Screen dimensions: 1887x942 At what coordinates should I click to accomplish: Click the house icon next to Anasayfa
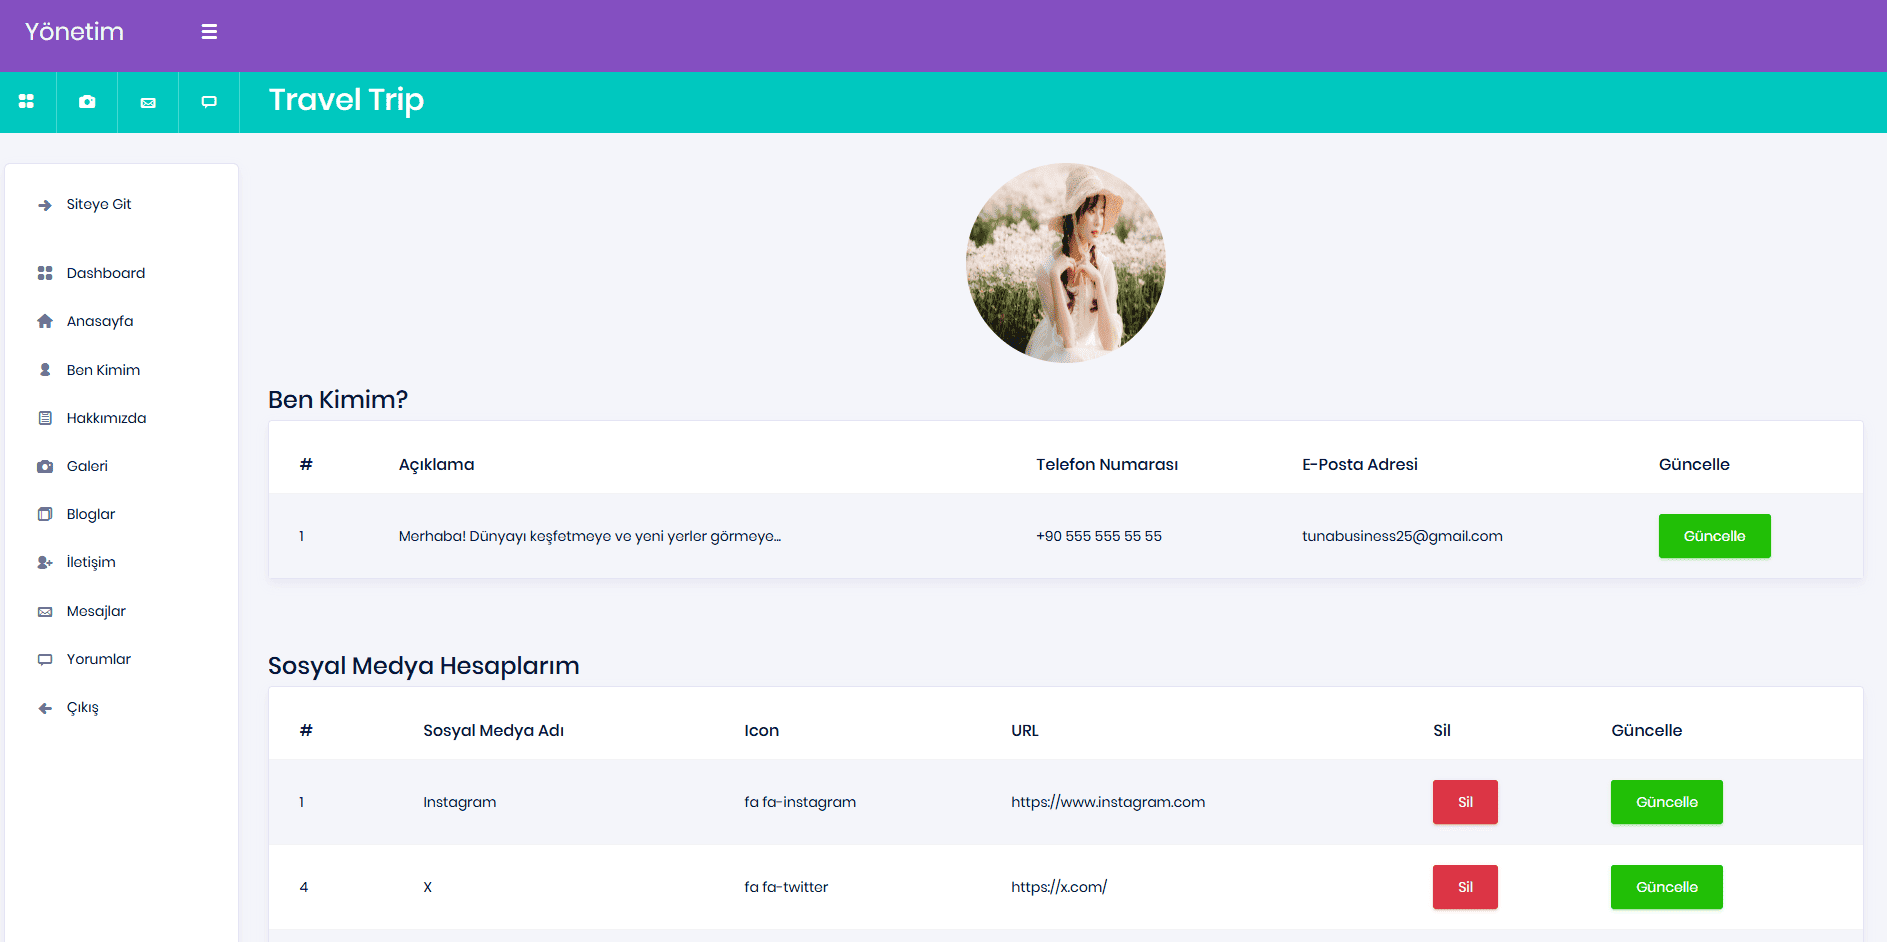45,321
